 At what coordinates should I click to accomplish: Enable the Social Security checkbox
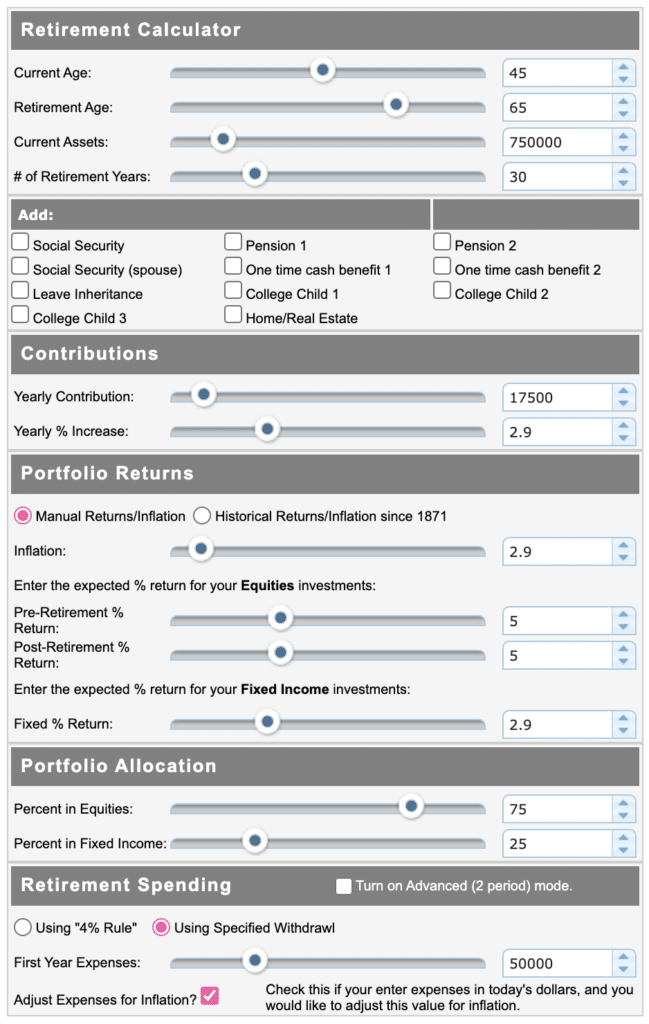(20, 242)
